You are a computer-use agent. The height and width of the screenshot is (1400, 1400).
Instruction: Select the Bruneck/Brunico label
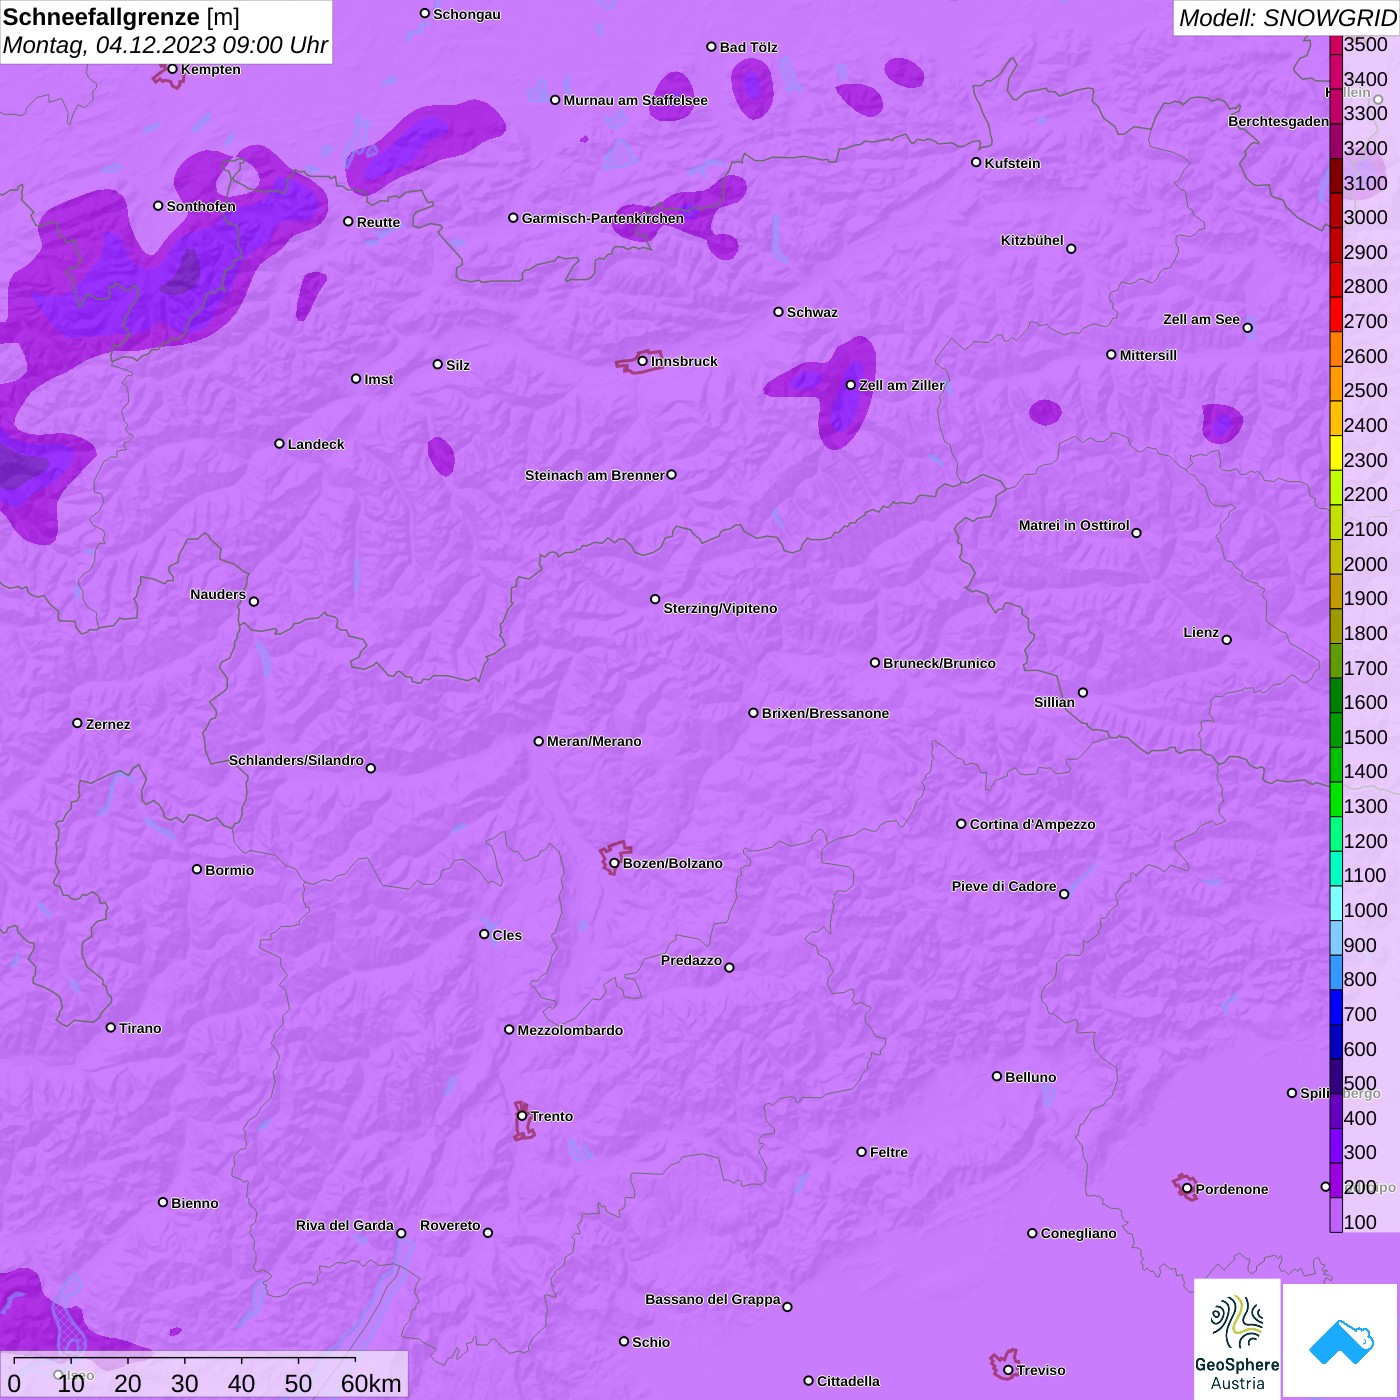click(x=939, y=663)
